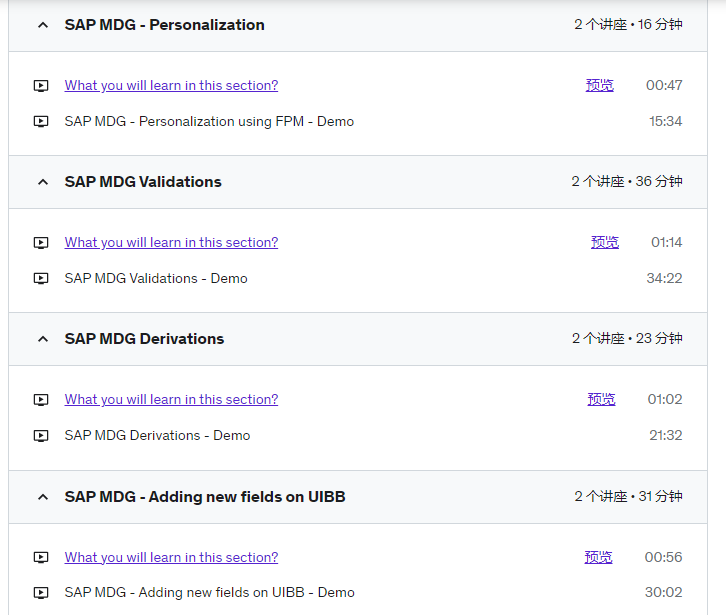
Task: Click the 34:22 duration value
Action: (x=664, y=278)
